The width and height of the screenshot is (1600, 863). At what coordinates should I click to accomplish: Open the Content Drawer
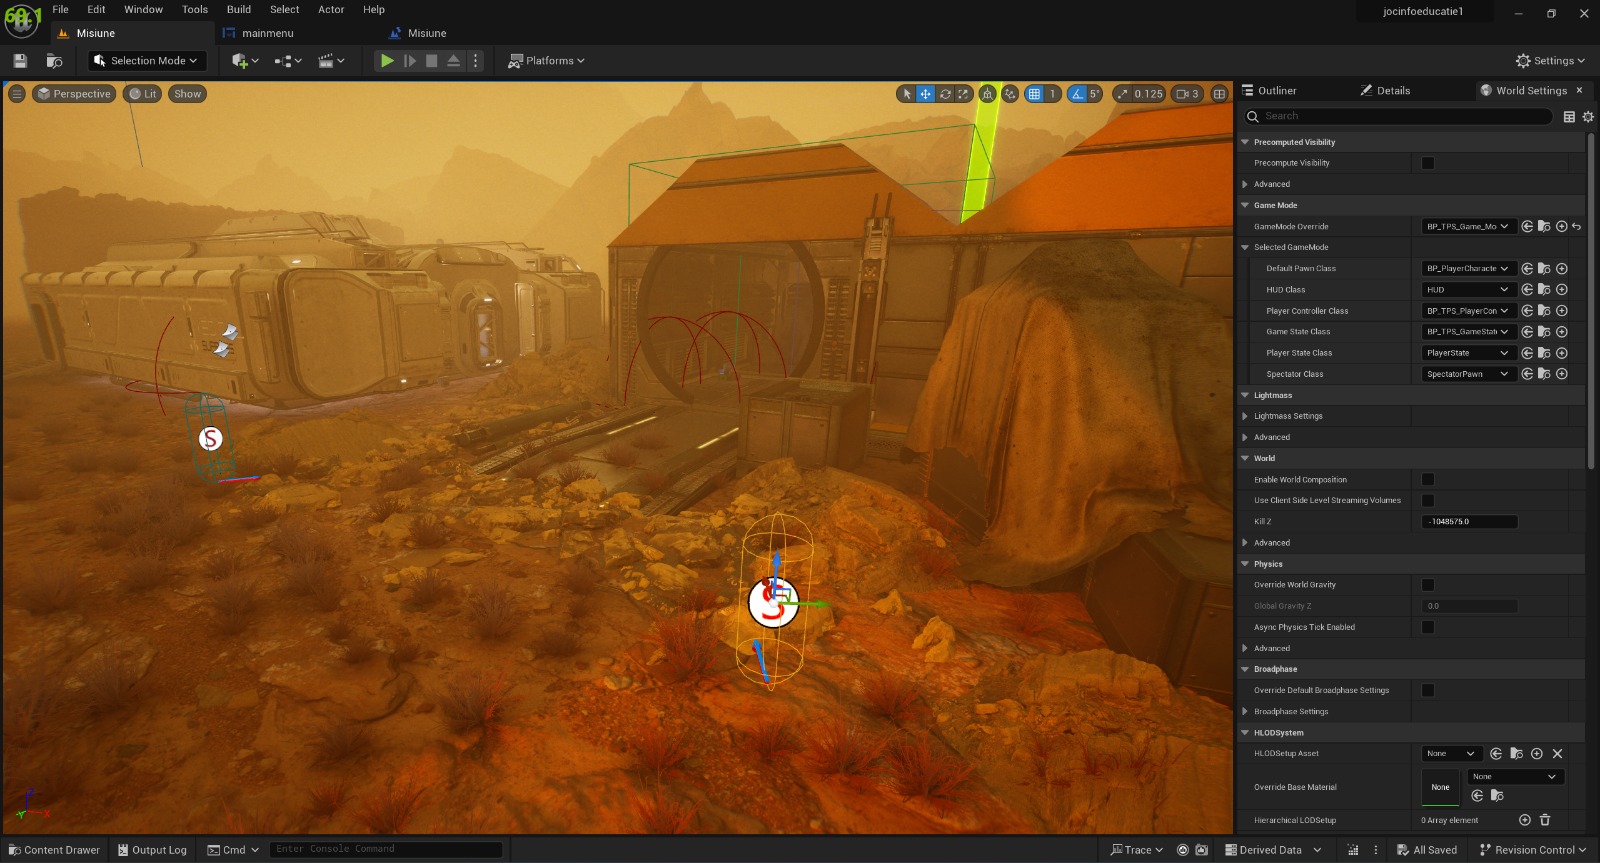55,850
